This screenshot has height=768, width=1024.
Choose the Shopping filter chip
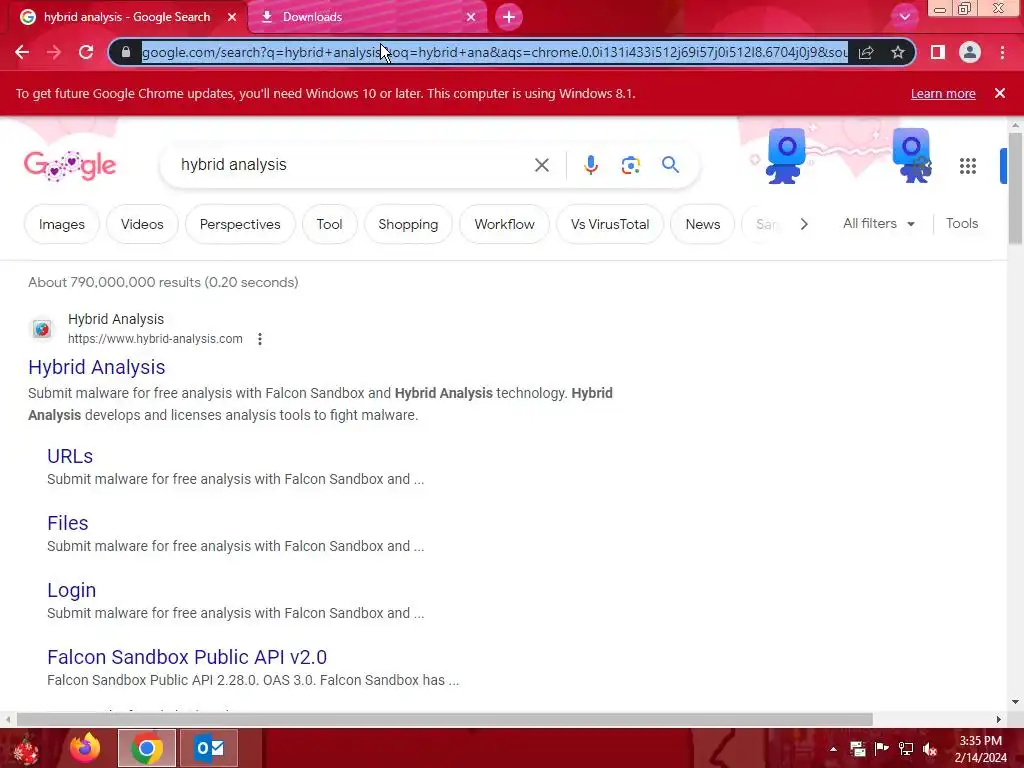coord(408,224)
